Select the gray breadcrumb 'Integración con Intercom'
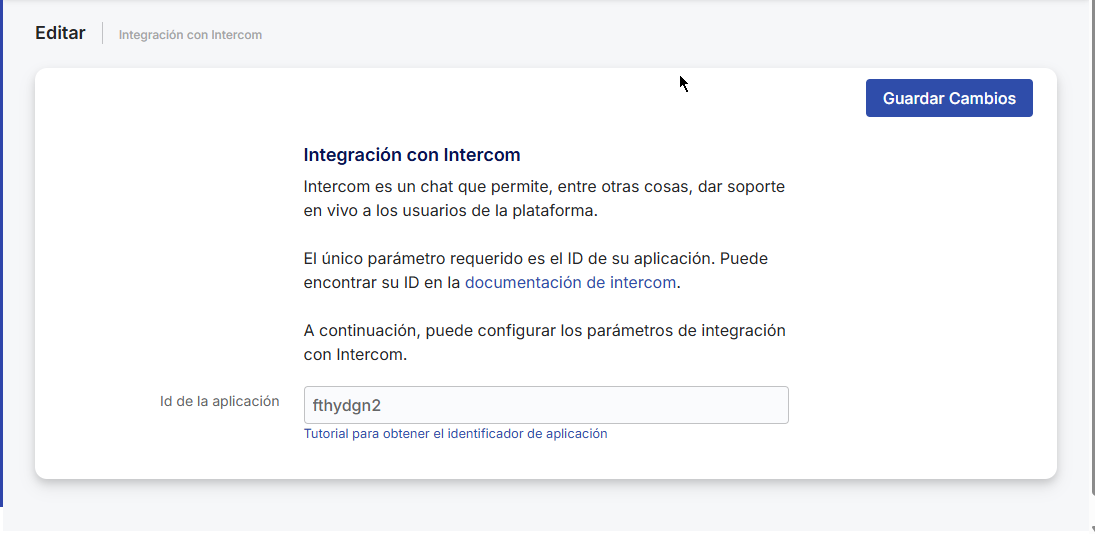The height and width of the screenshot is (534, 1095). point(190,35)
